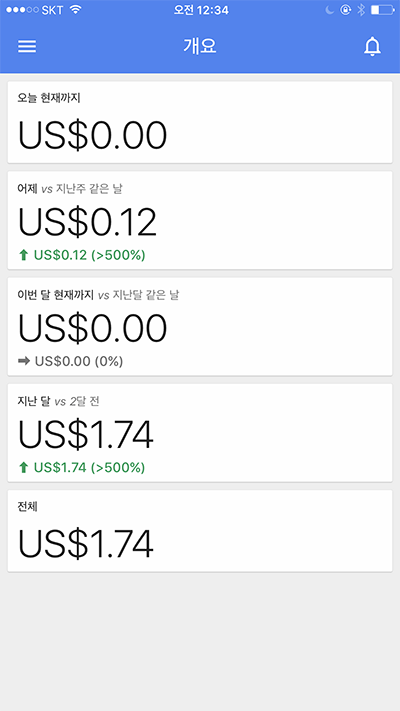This screenshot has width=400, height=711.
Task: Tap the Bluetooth status icon
Action: (361, 10)
